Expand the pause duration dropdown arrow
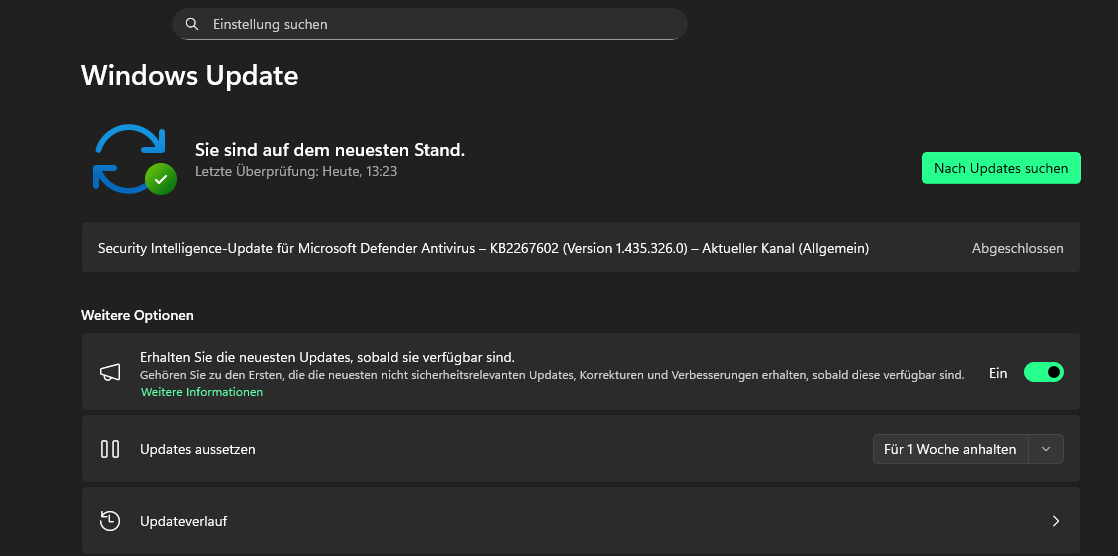This screenshot has width=1118, height=556. coord(1046,449)
